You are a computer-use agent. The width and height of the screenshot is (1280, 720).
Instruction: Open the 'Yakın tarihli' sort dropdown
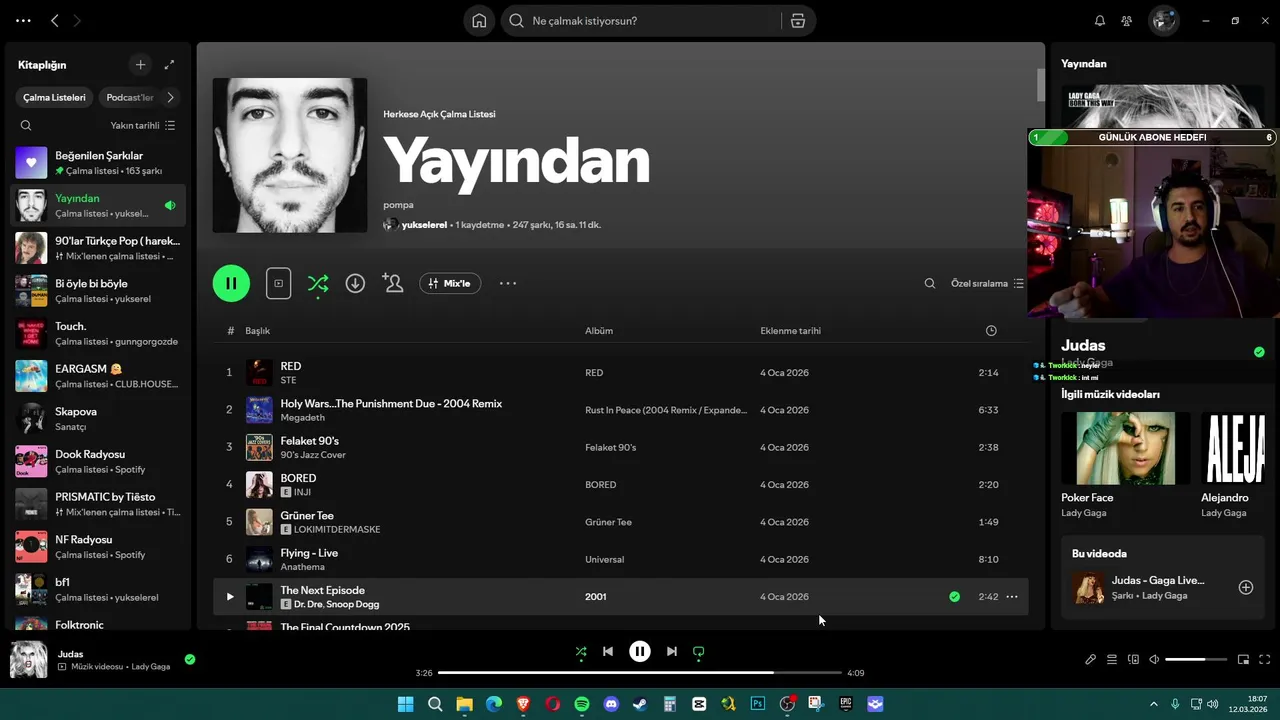tap(143, 126)
